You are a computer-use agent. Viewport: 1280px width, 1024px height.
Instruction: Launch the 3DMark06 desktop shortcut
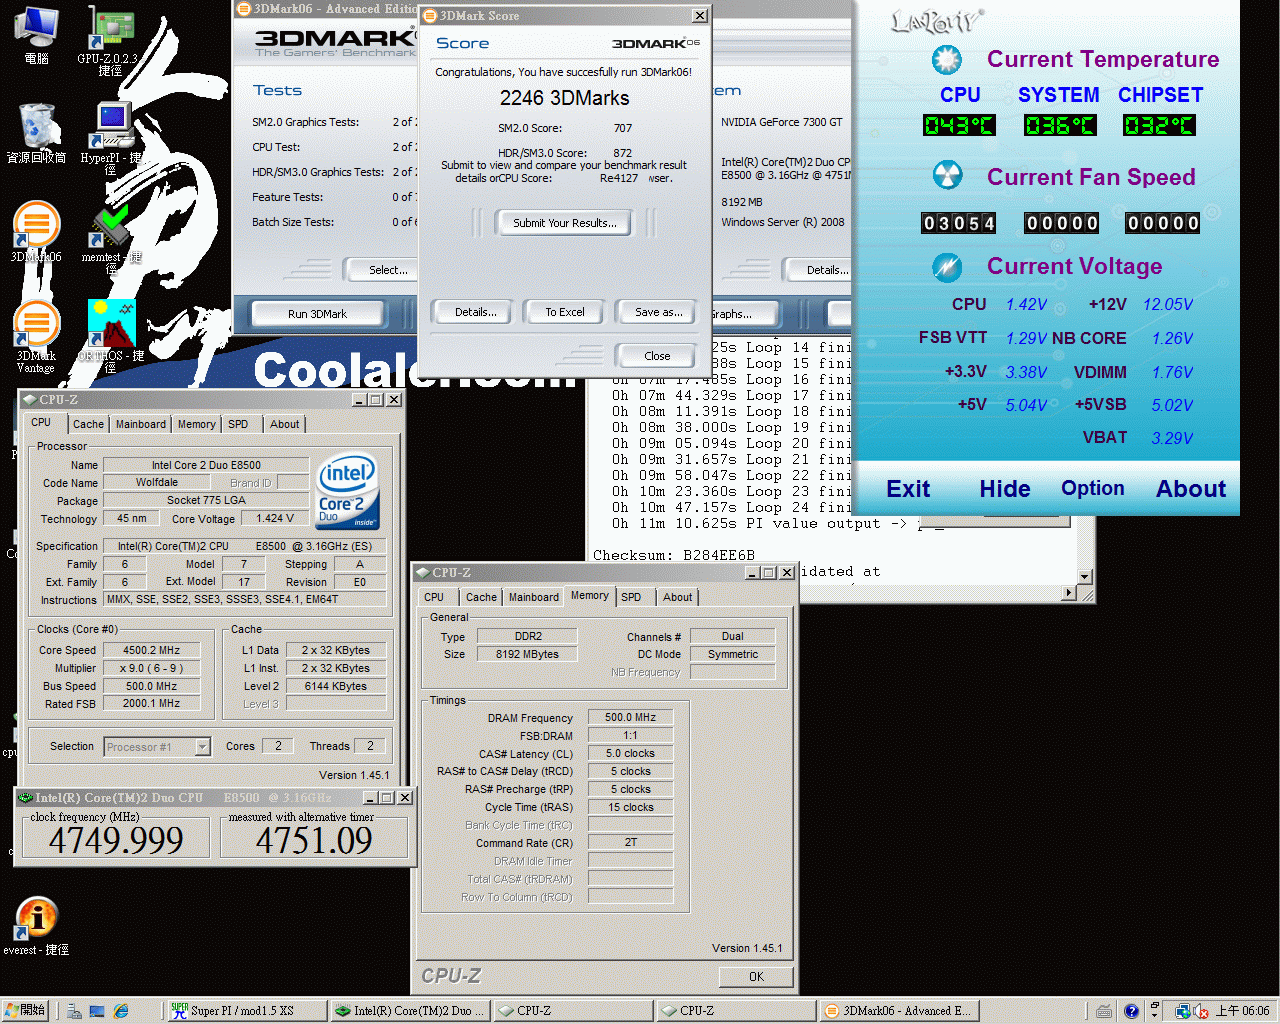36,232
